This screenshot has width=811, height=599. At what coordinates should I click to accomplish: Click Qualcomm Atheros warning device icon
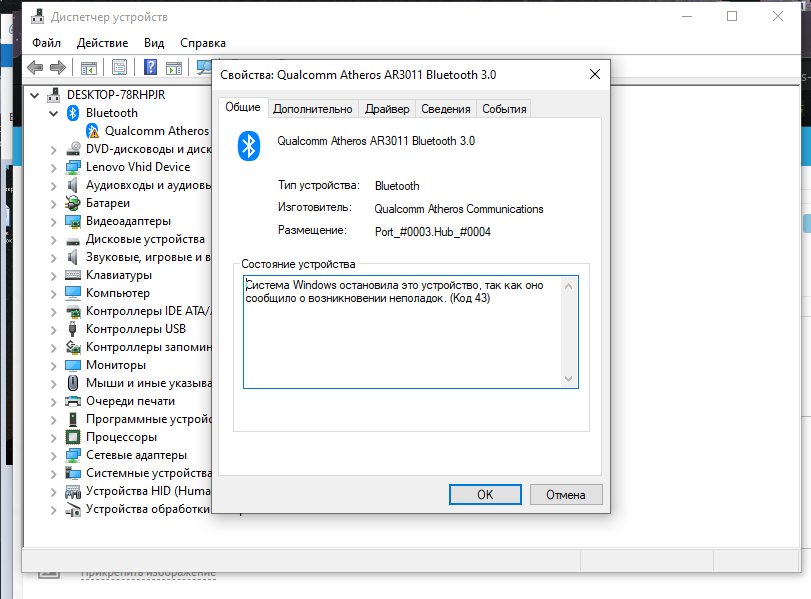pos(93,131)
